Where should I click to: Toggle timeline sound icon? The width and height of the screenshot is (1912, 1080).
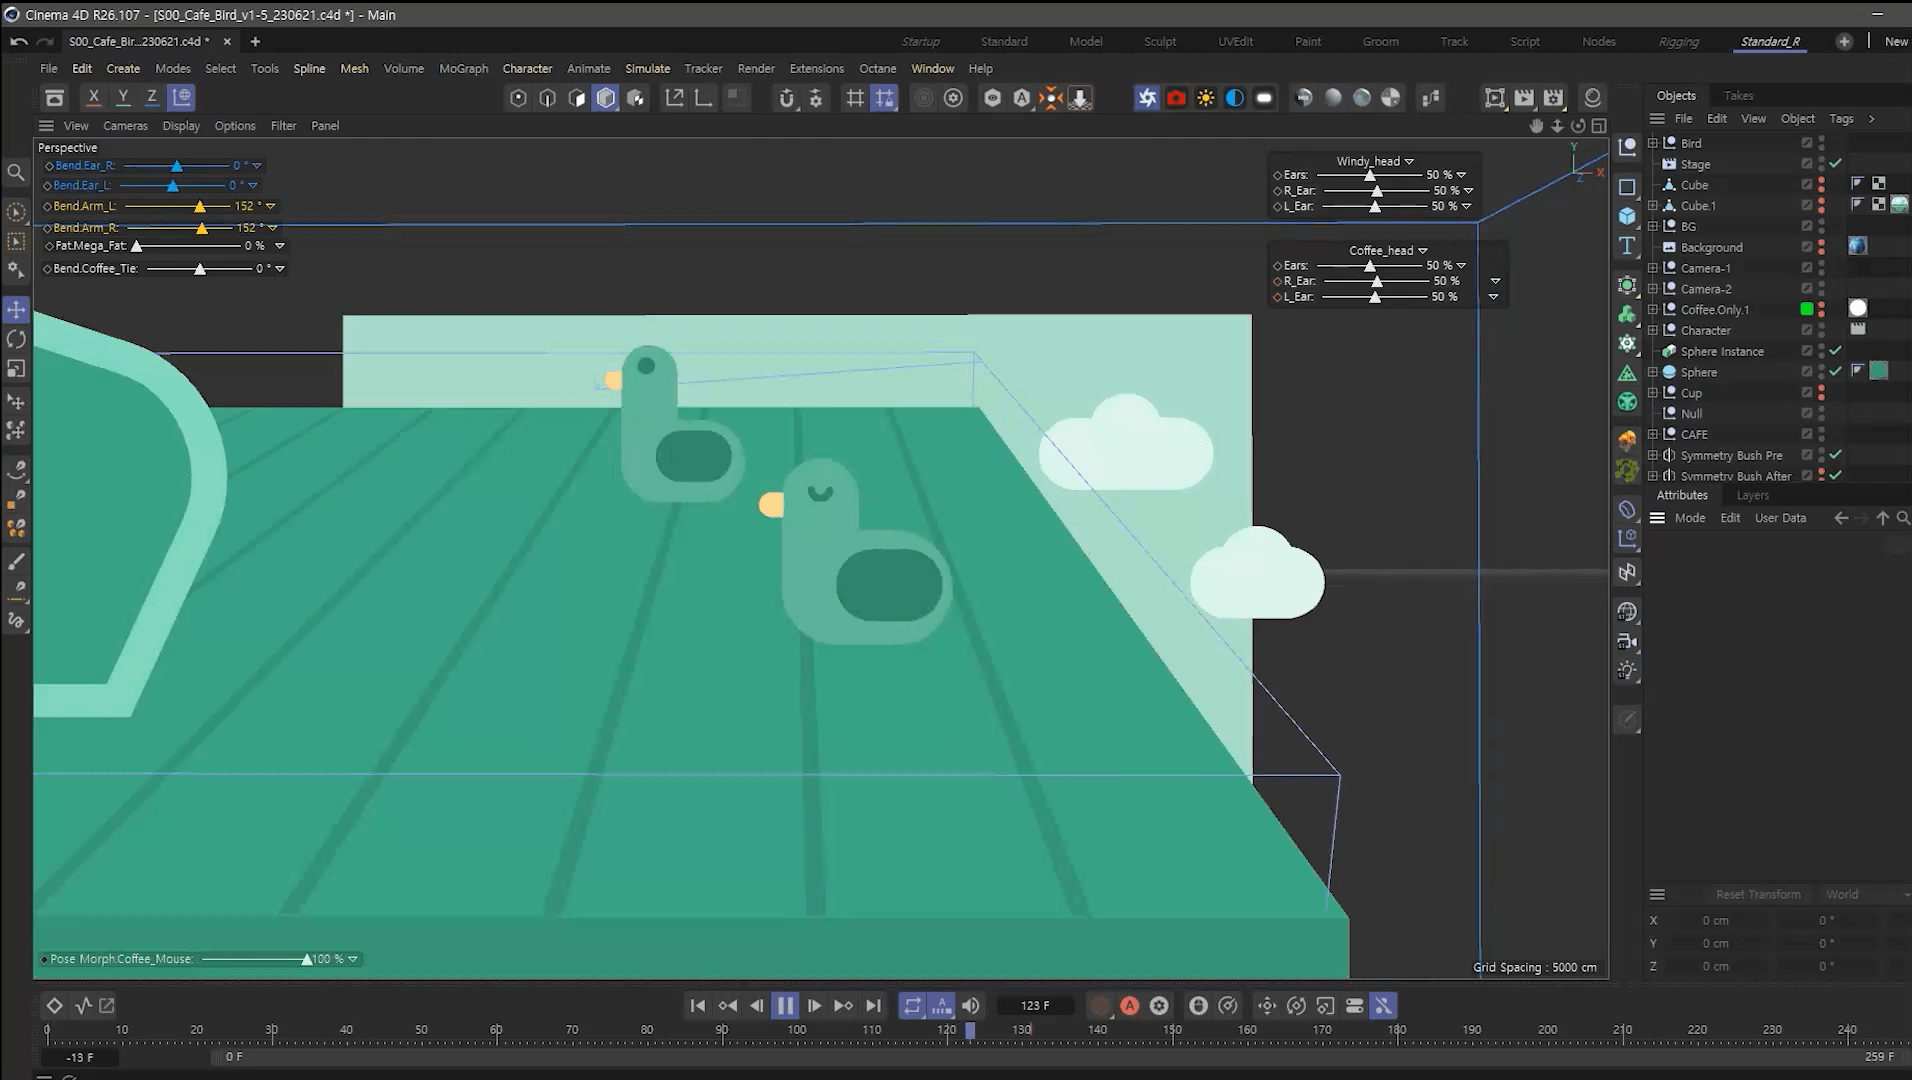click(970, 1006)
